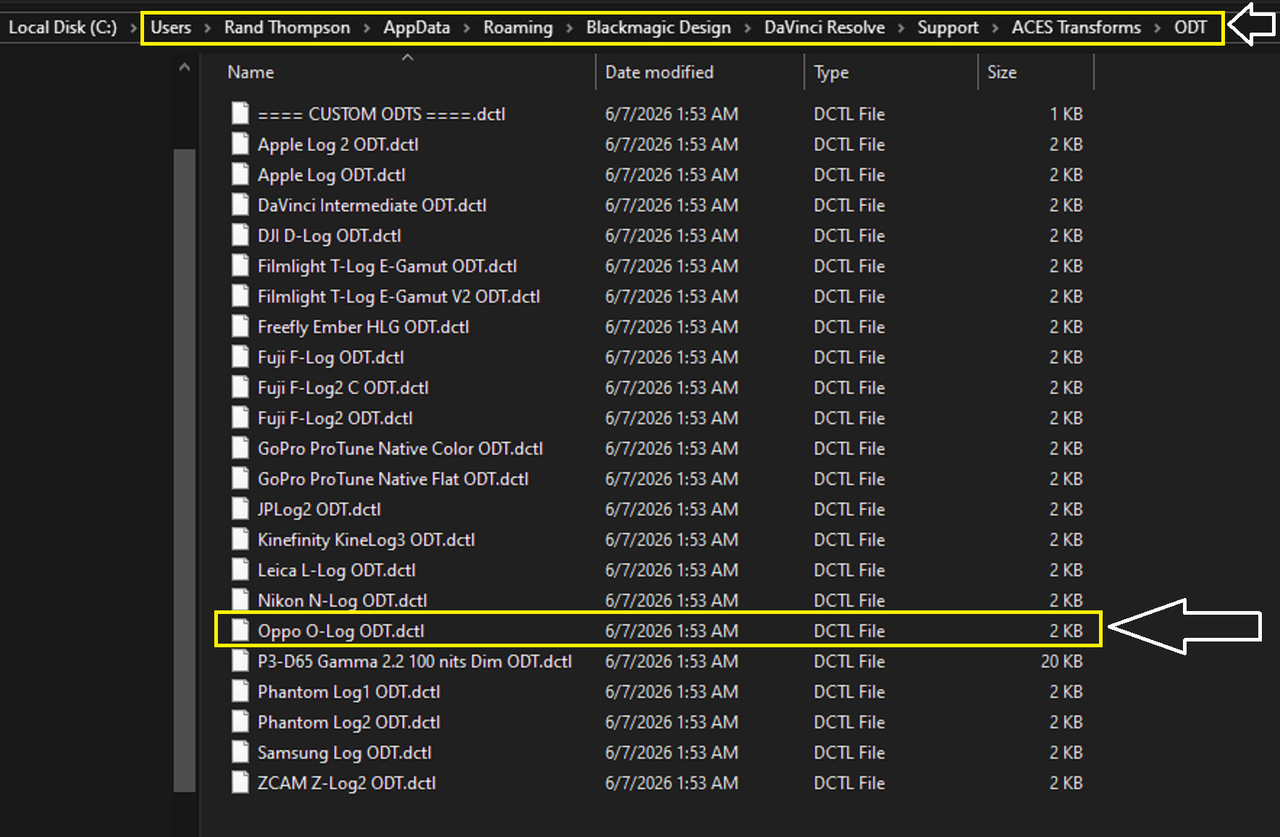Expand chevron between Users and Rand Thompson
1280x837 pixels.
pos(207,28)
